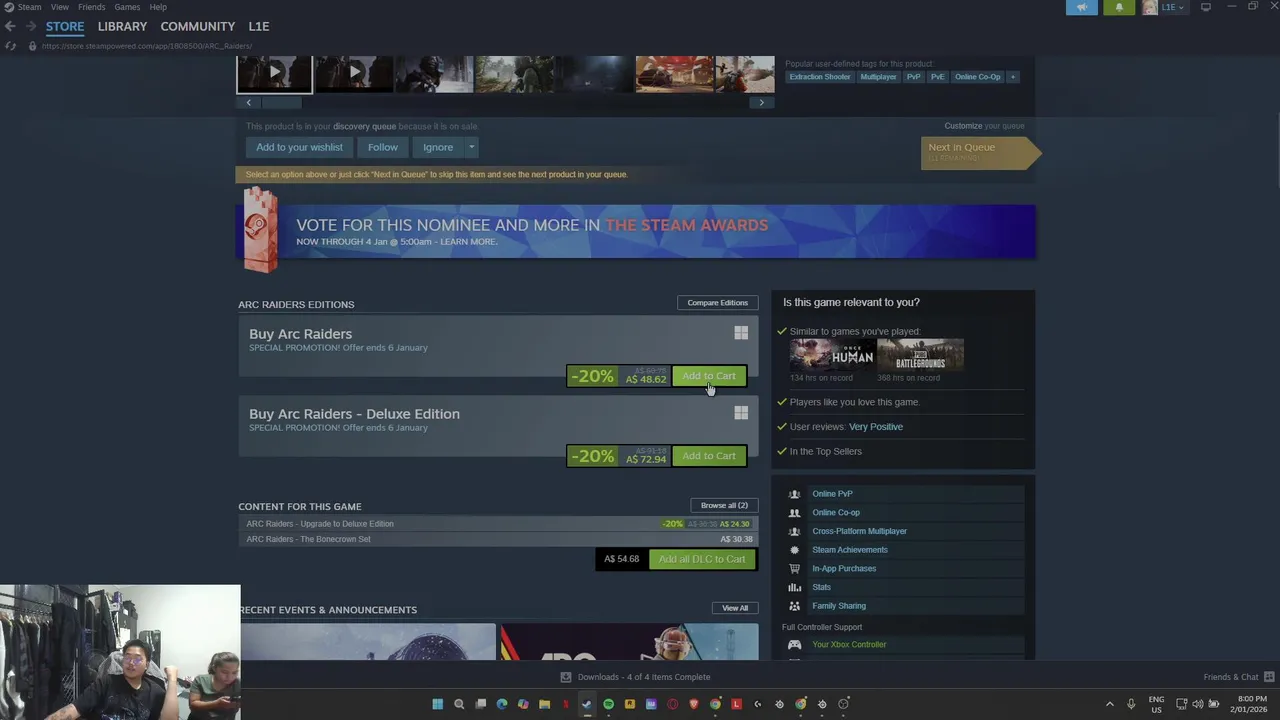Open the L1E profile tab
This screenshot has height=720, width=1280.
click(x=259, y=26)
